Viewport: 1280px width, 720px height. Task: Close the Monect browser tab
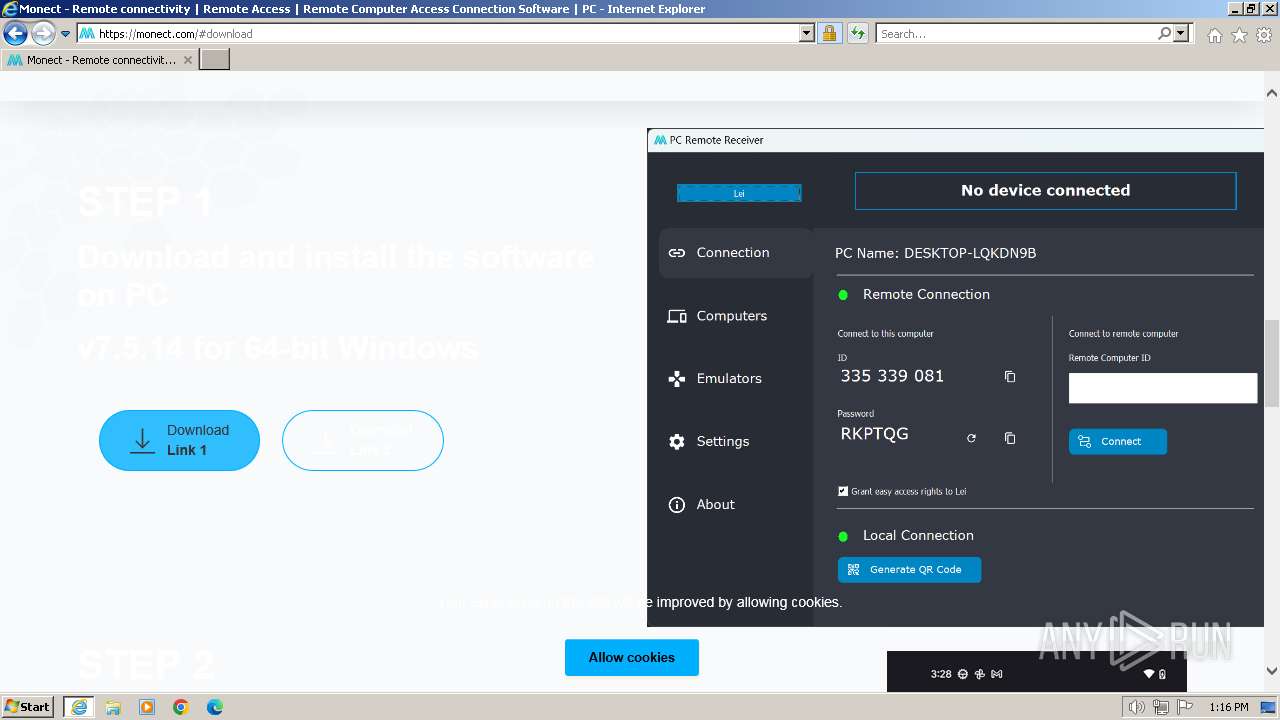188,60
